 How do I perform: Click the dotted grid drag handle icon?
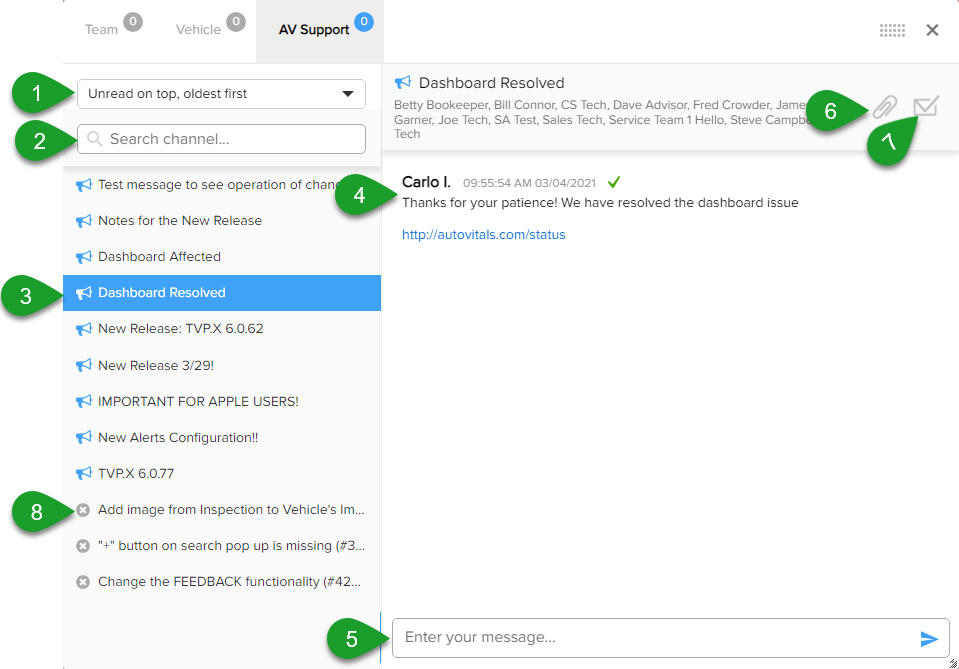pos(892,30)
